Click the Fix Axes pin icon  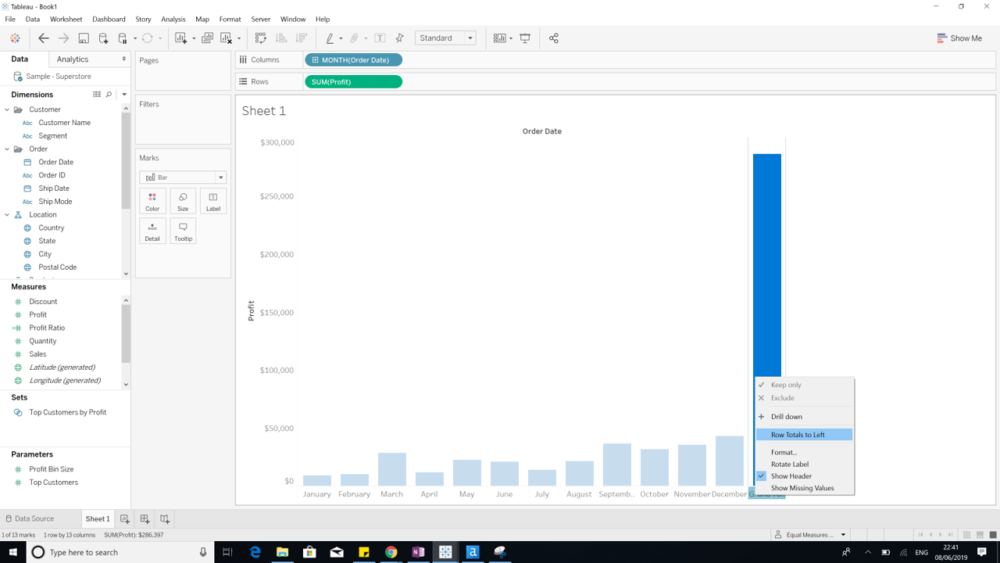click(400, 38)
